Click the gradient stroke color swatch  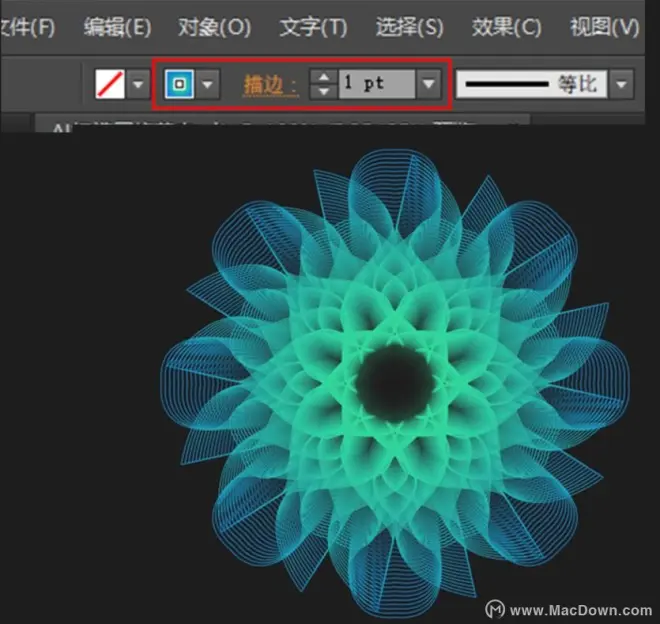179,84
